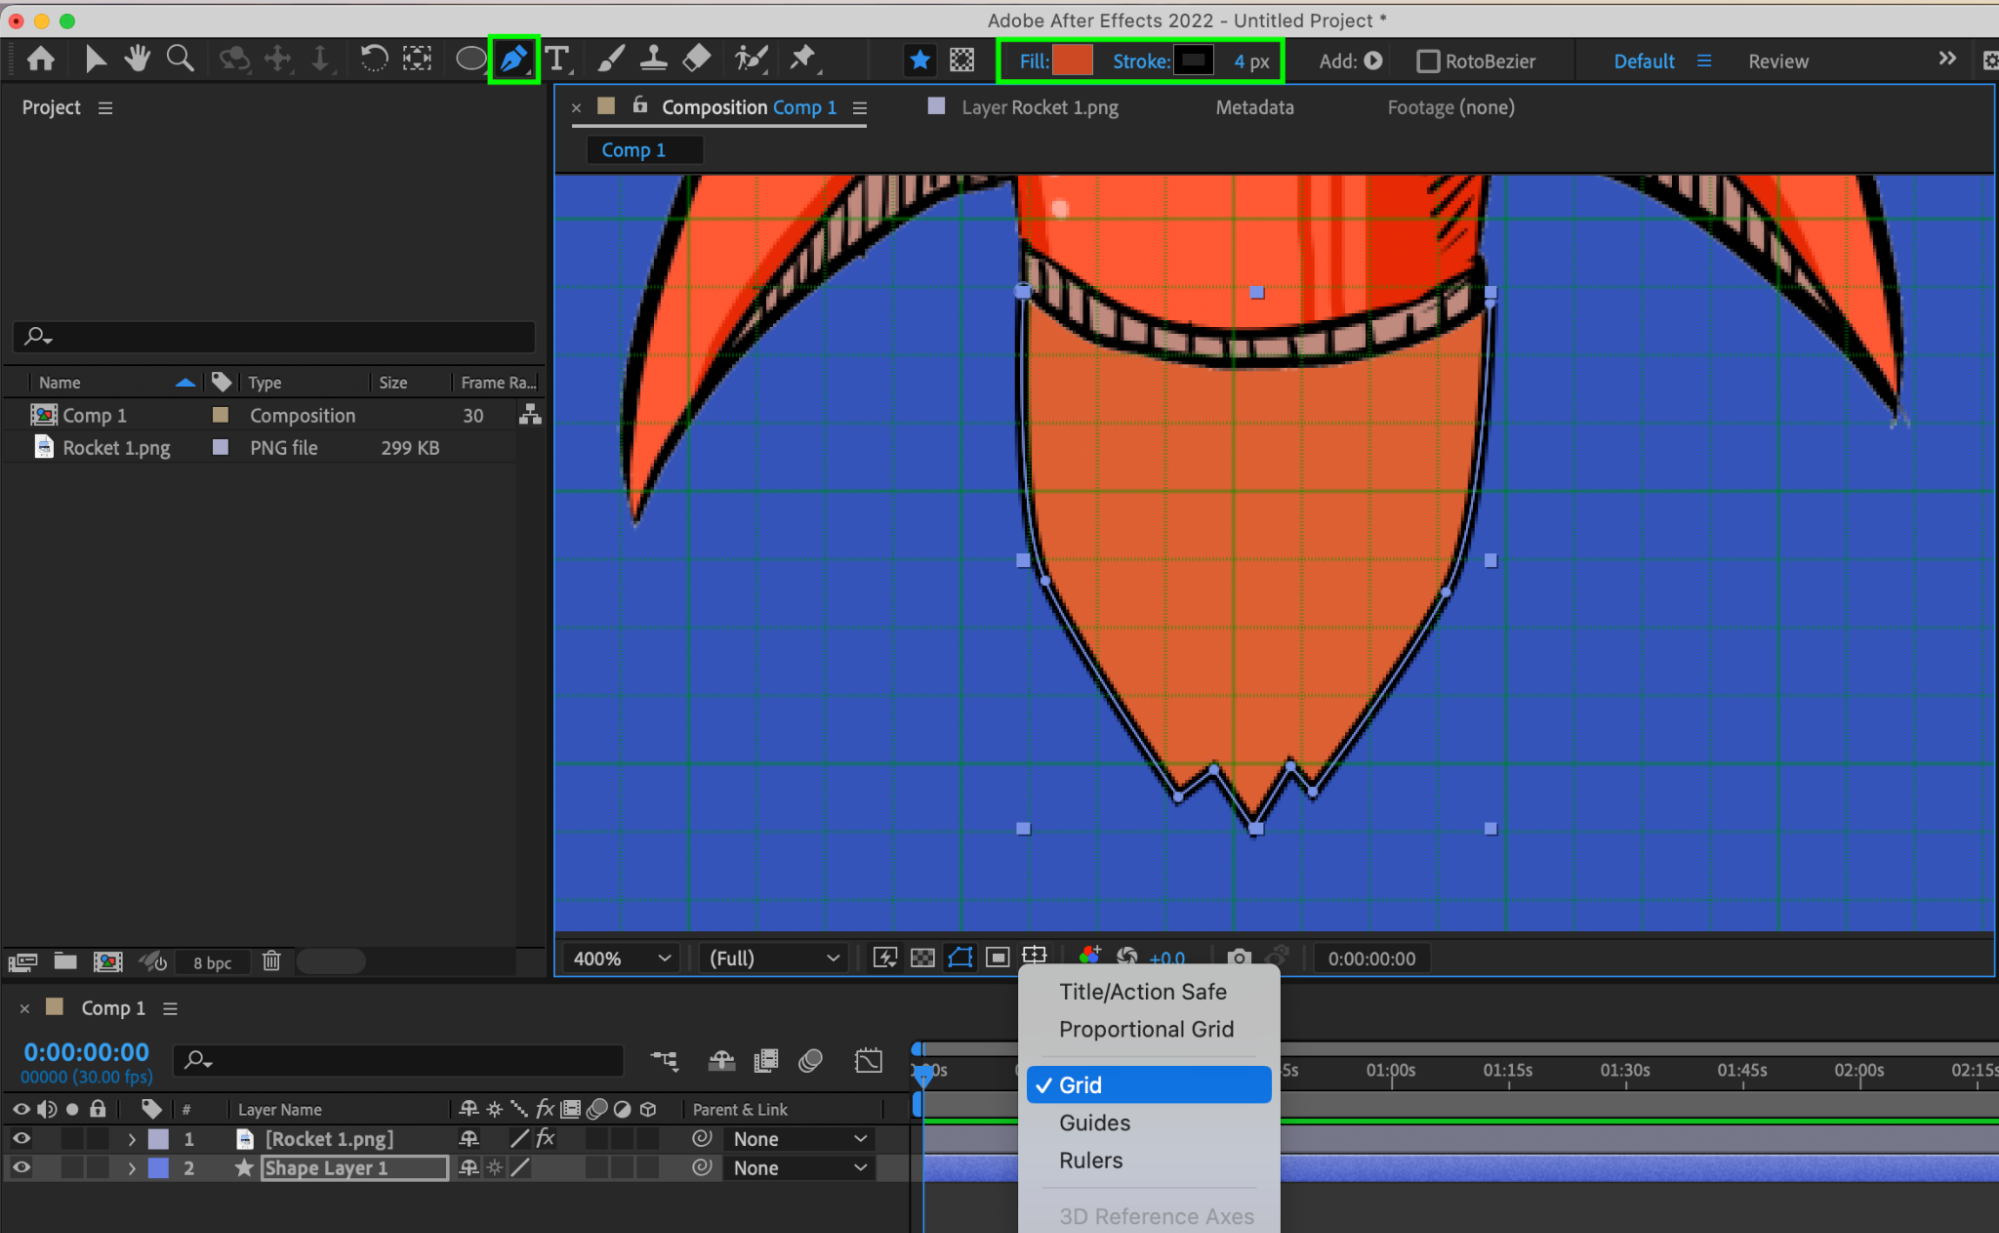Enable the RotoBezier checkbox
The image size is (1999, 1233).
(1428, 61)
